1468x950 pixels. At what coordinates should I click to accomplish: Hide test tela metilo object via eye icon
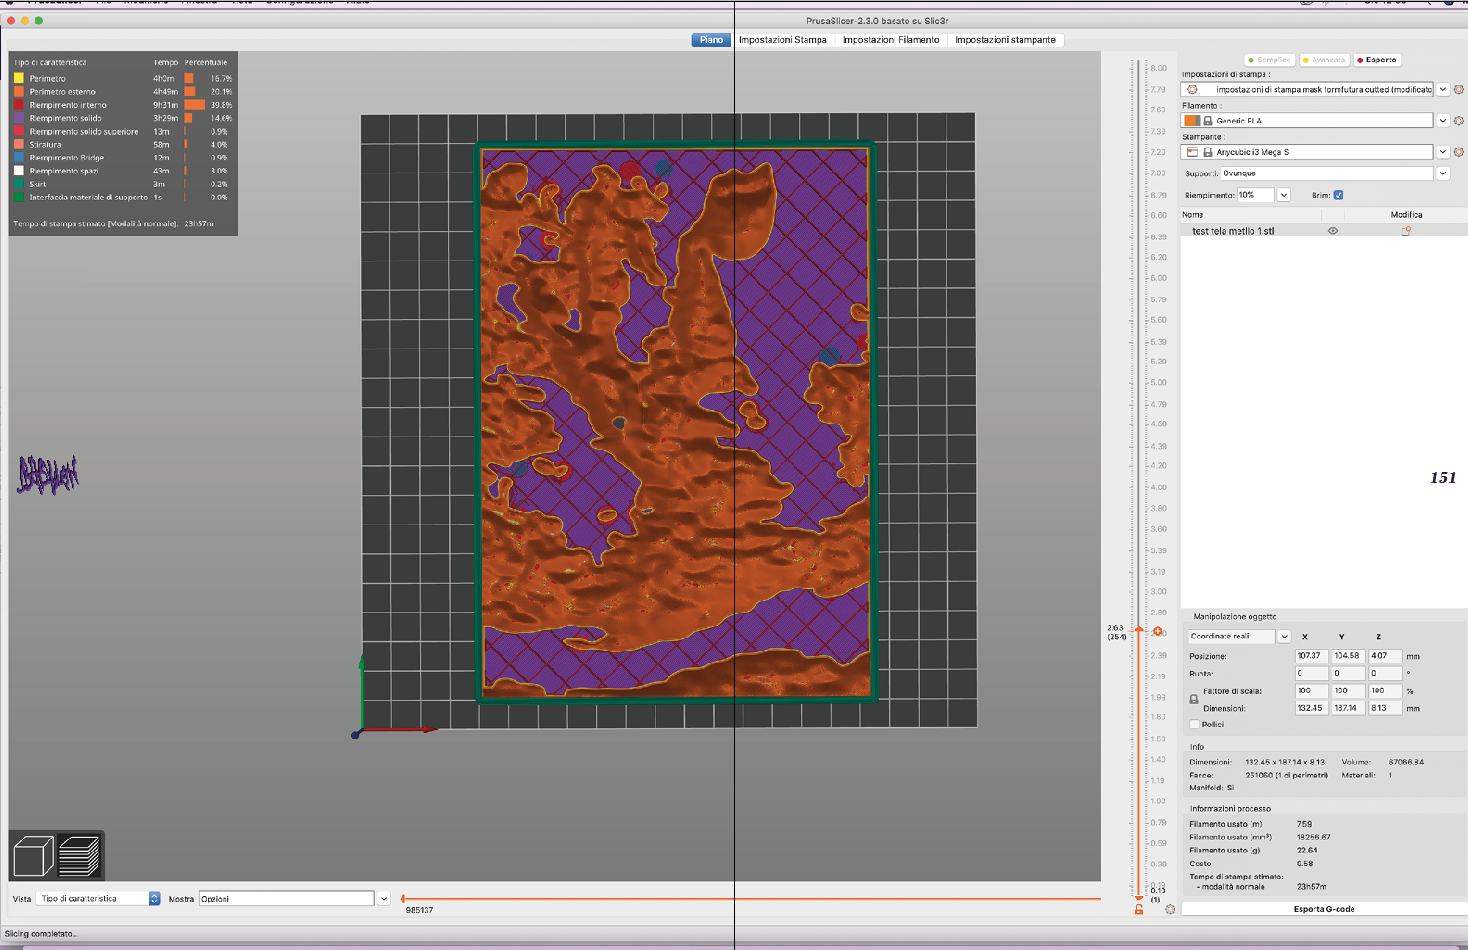[1332, 231]
